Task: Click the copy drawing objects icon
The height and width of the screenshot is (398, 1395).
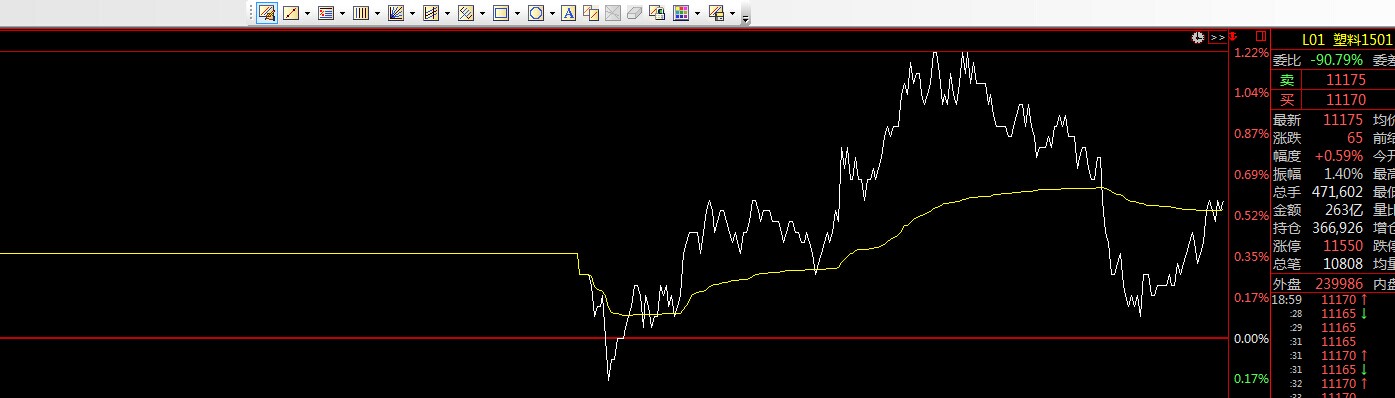Action: [590, 13]
